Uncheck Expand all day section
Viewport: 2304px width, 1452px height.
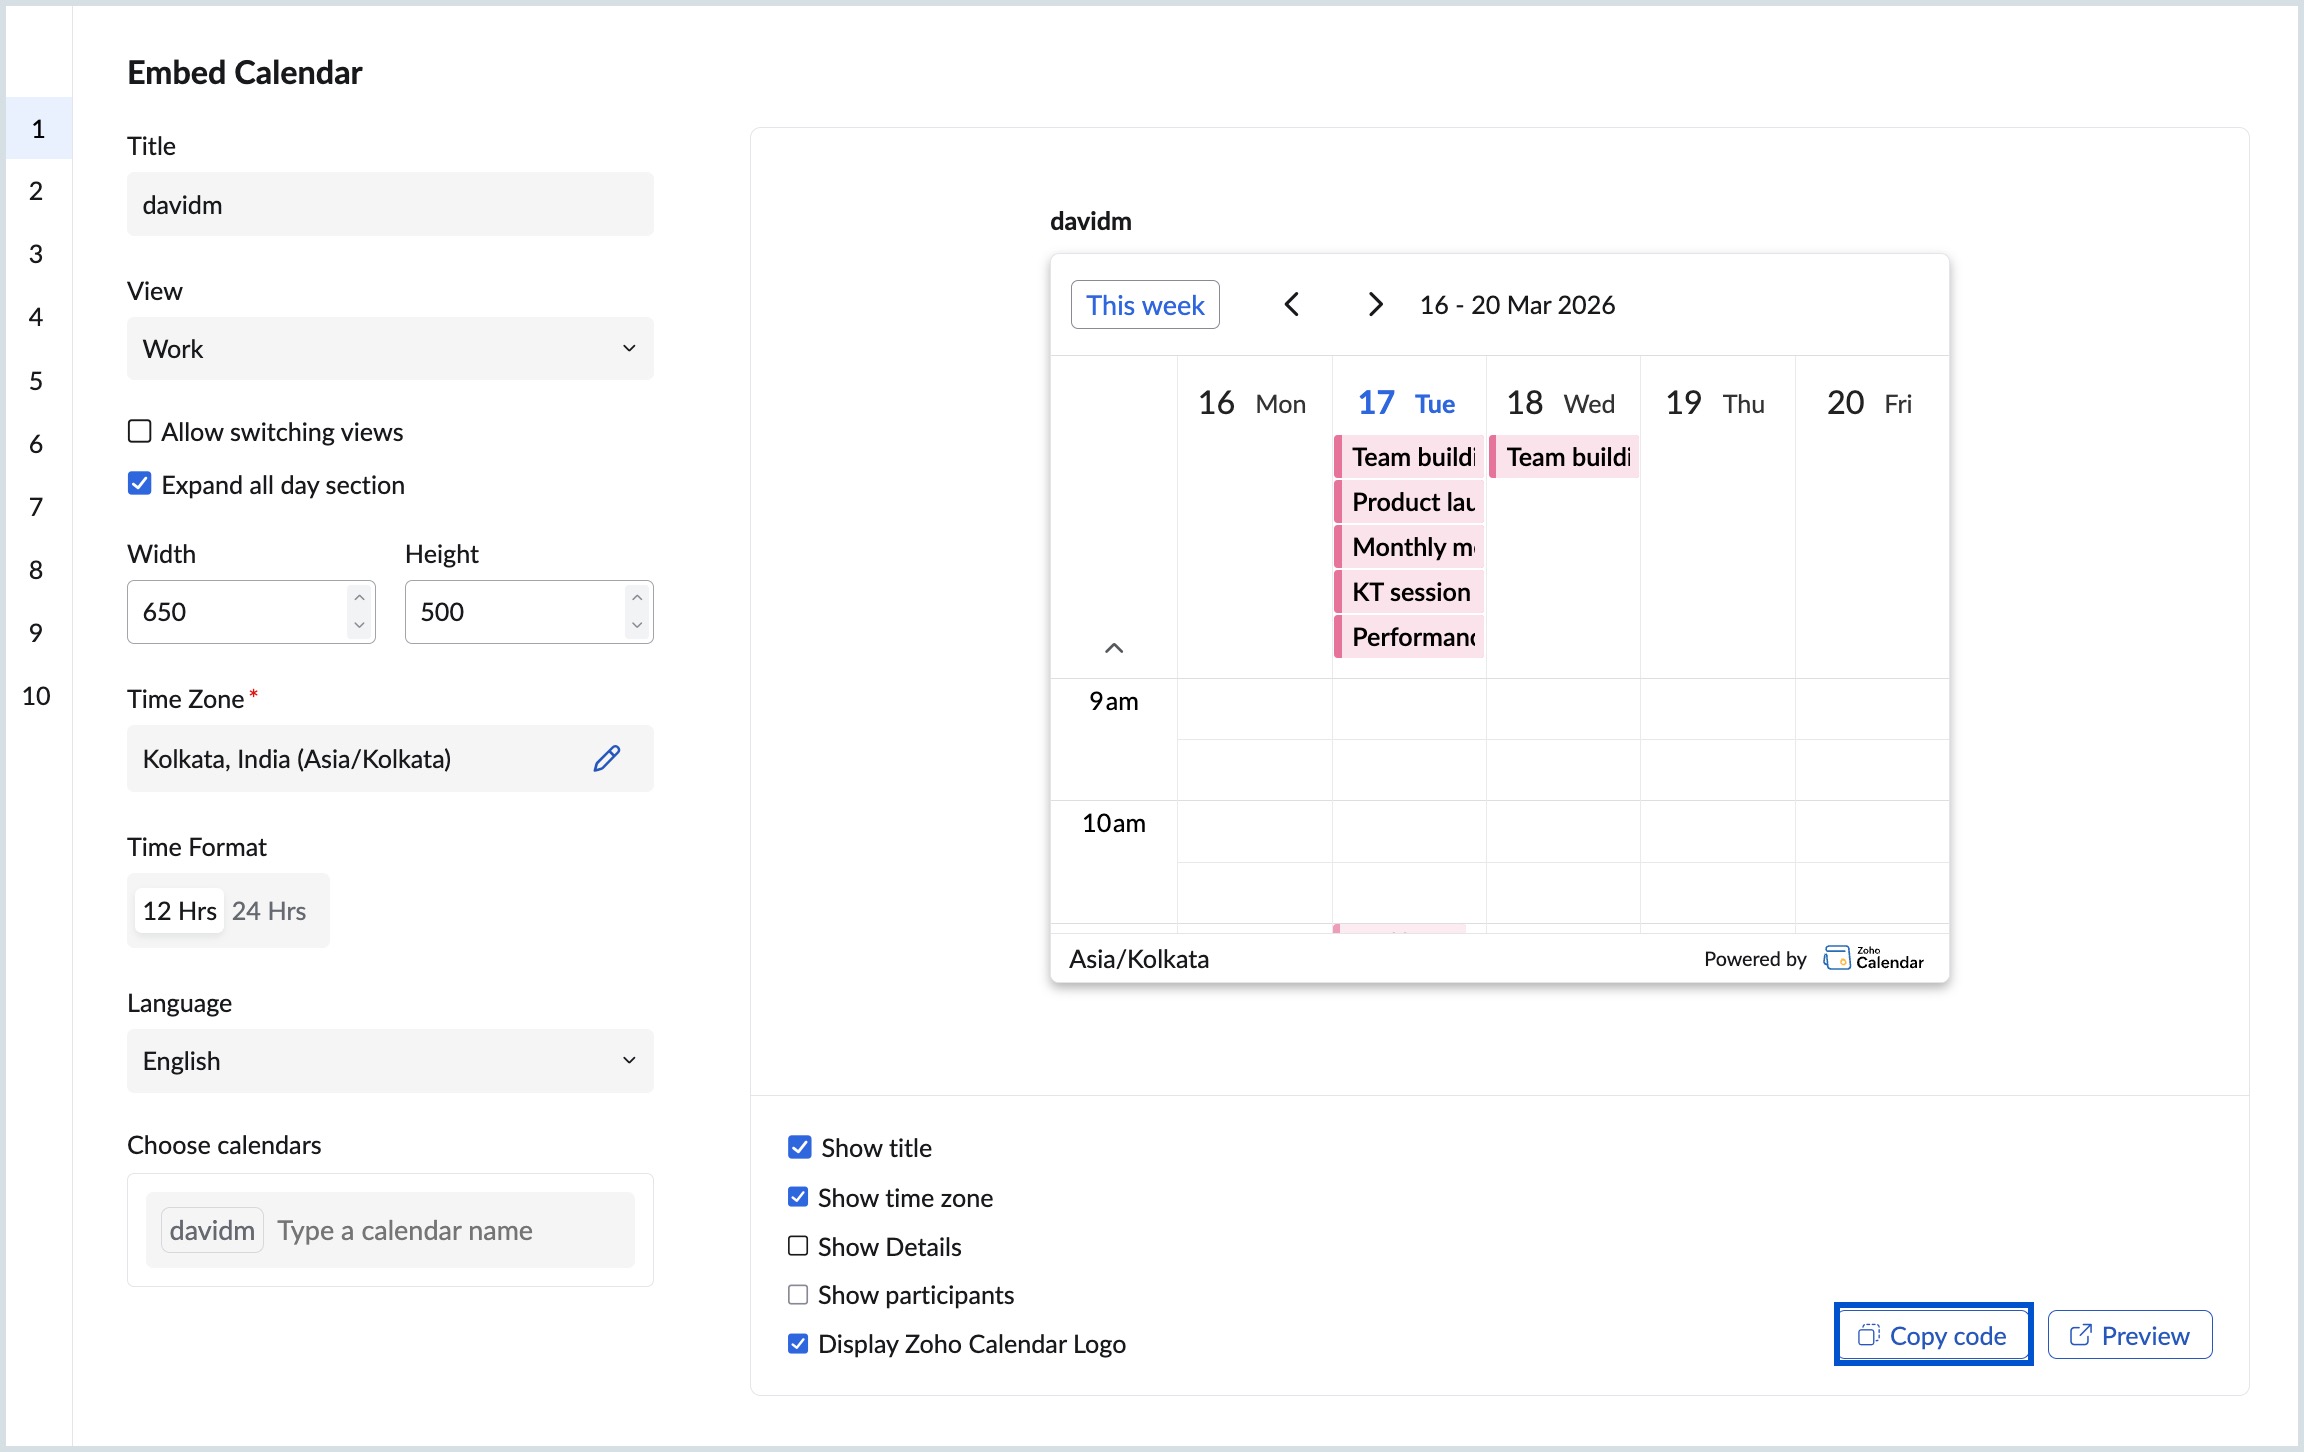click(140, 484)
